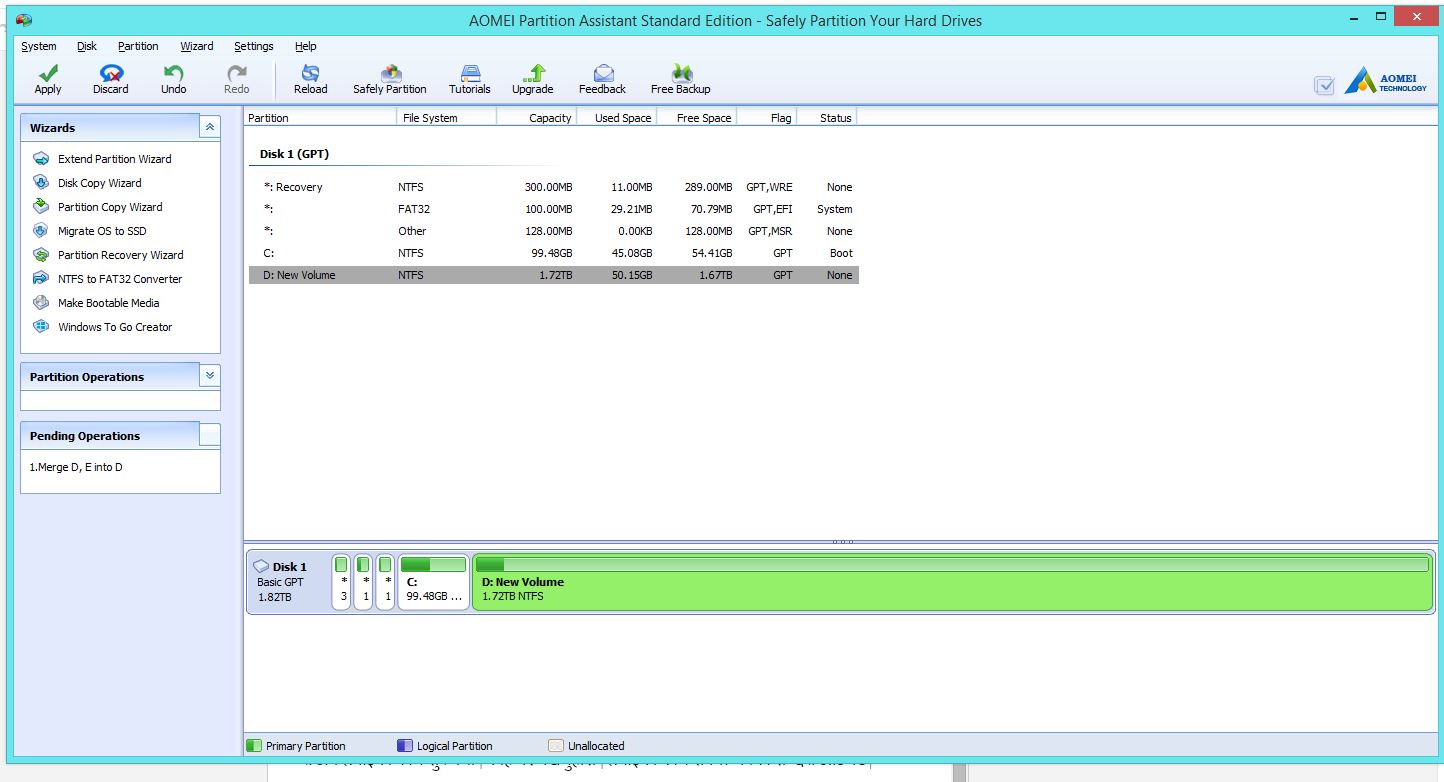The width and height of the screenshot is (1444, 782).
Task: Open the Help menu
Action: [306, 46]
